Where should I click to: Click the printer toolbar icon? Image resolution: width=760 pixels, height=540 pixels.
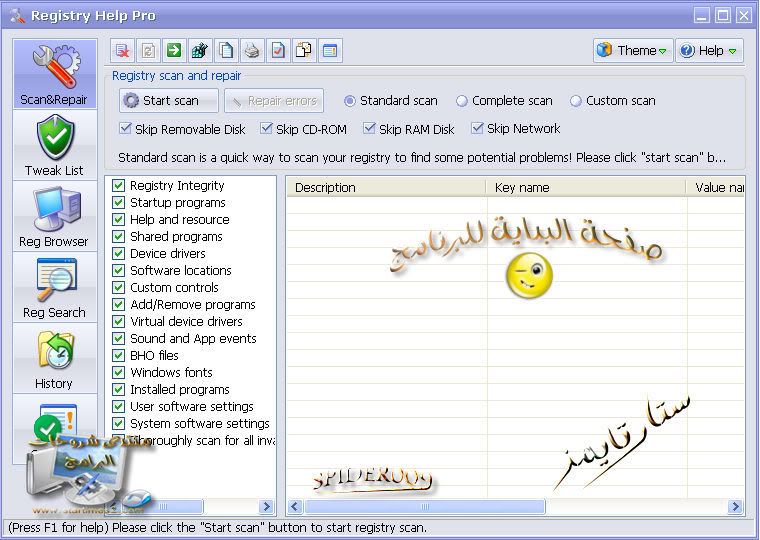(x=252, y=50)
